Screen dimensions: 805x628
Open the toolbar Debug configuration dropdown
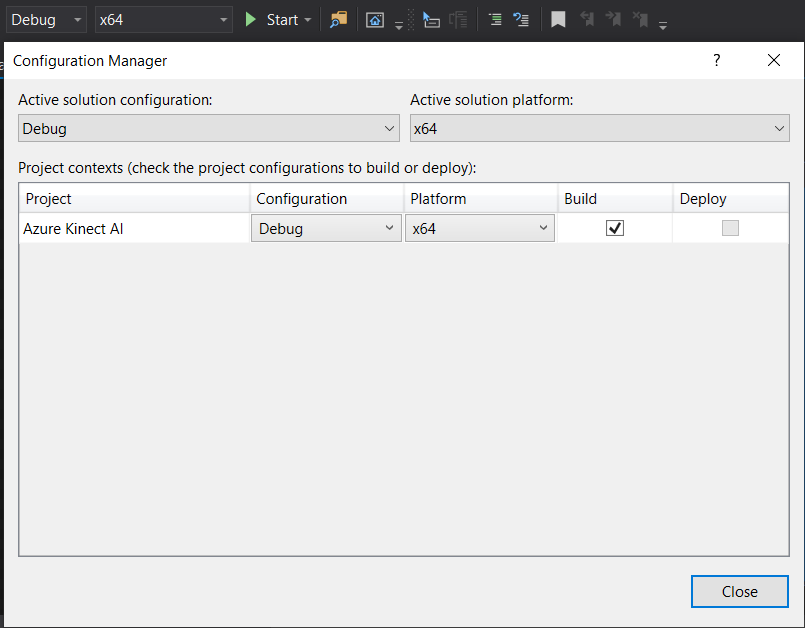[46, 20]
